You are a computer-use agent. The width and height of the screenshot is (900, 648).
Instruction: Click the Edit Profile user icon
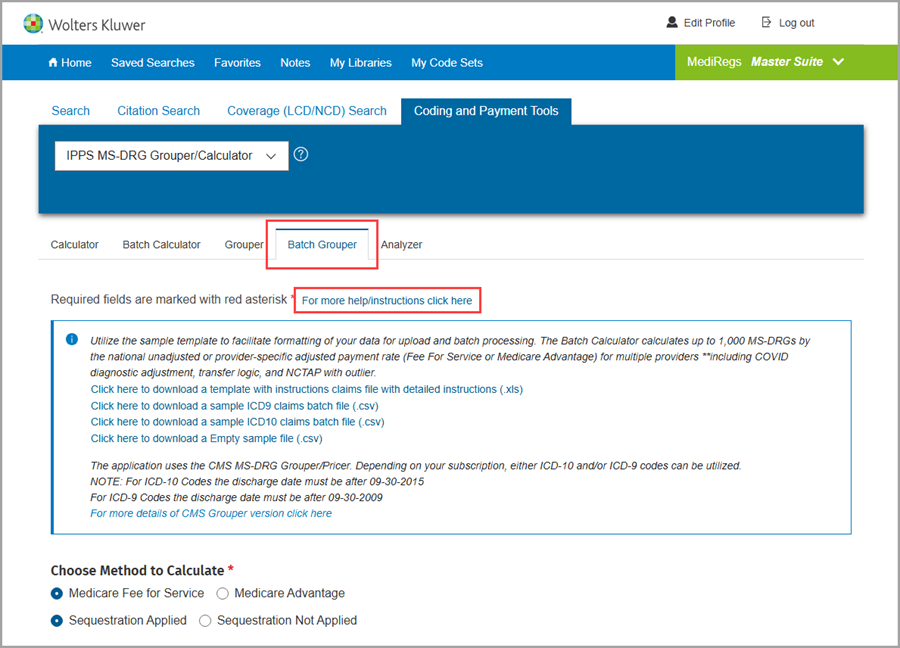point(672,22)
